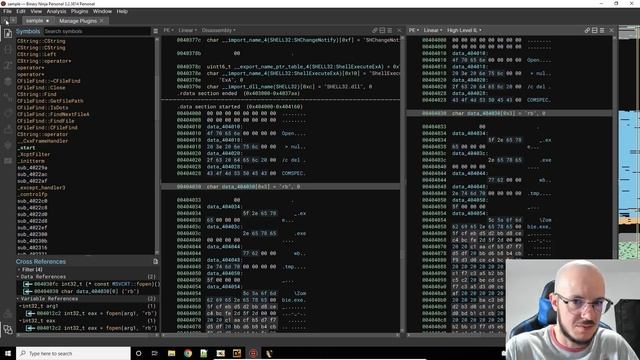Viewport: 640px width, 360px height.
Task: Pin the Cross References panel icon
Action: point(156,261)
